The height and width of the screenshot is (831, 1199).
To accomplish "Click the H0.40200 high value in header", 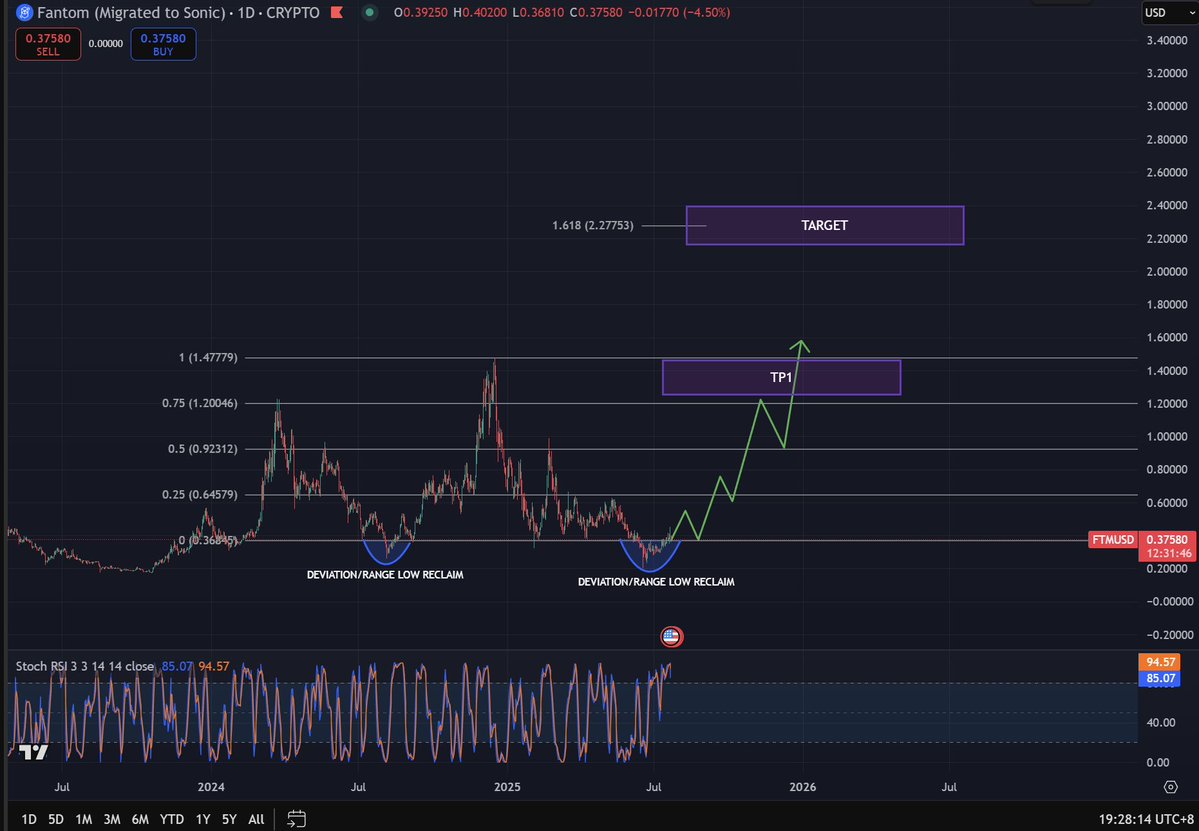I will point(480,12).
